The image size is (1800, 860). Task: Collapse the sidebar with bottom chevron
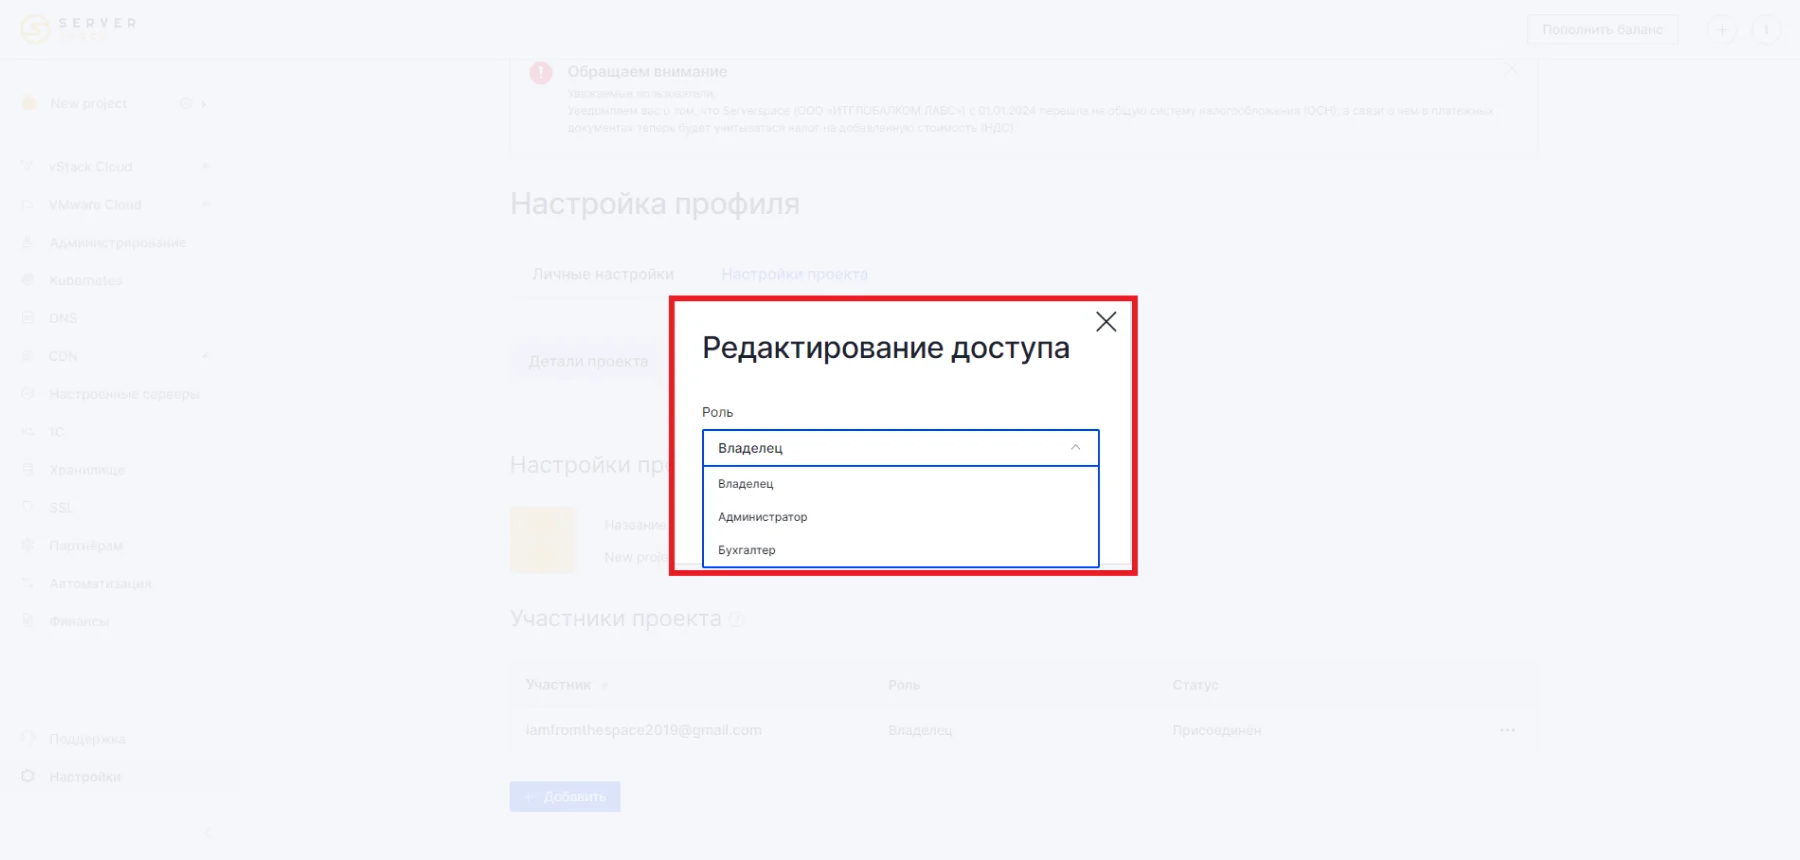click(x=207, y=832)
